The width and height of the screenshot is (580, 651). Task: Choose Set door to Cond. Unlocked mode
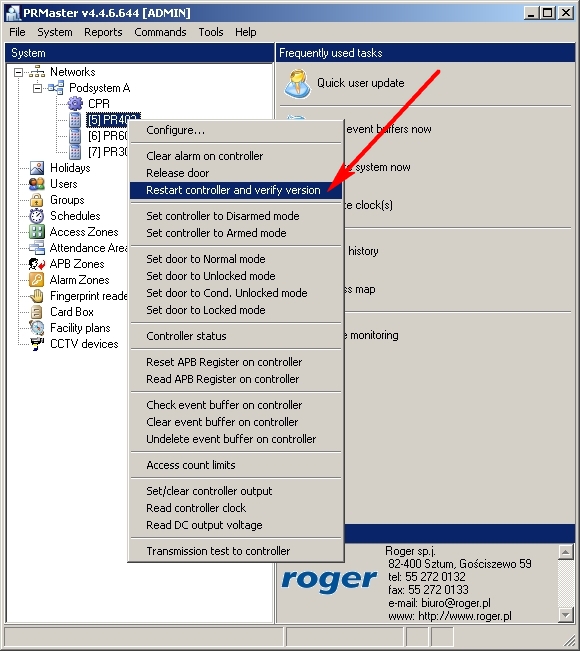point(236,293)
